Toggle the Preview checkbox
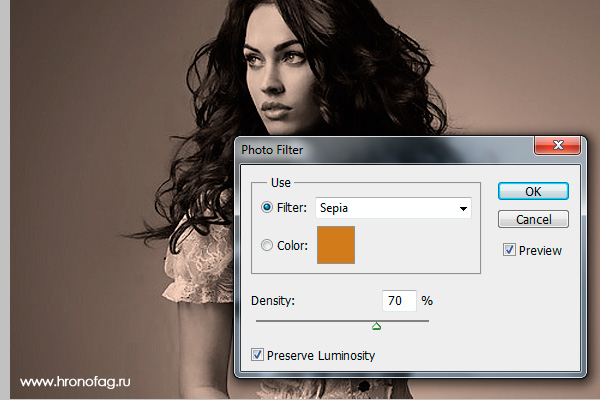 [x=509, y=250]
